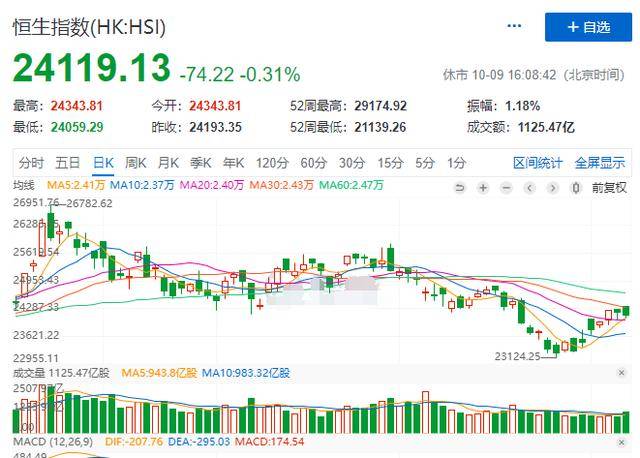Open 区间统计 range statistics
The image size is (640, 458).
[x=538, y=163]
